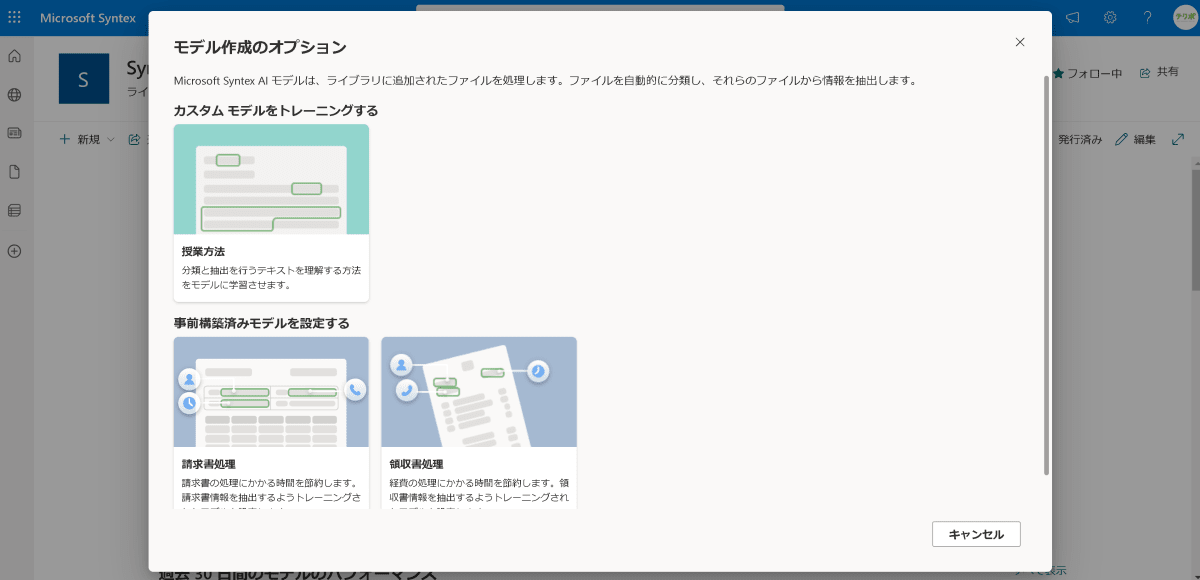Image resolution: width=1200 pixels, height=580 pixels.
Task: Click the カスタム モデルをトレーニングする heading
Action: pyautogui.click(x=276, y=110)
